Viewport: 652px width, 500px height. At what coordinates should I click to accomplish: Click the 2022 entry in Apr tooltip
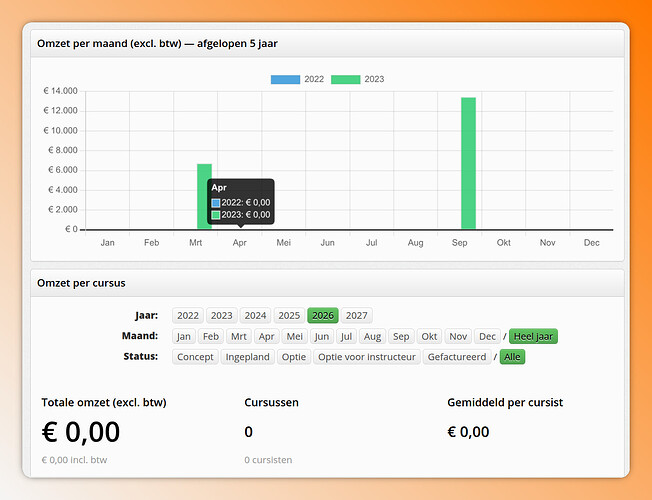coord(241,203)
